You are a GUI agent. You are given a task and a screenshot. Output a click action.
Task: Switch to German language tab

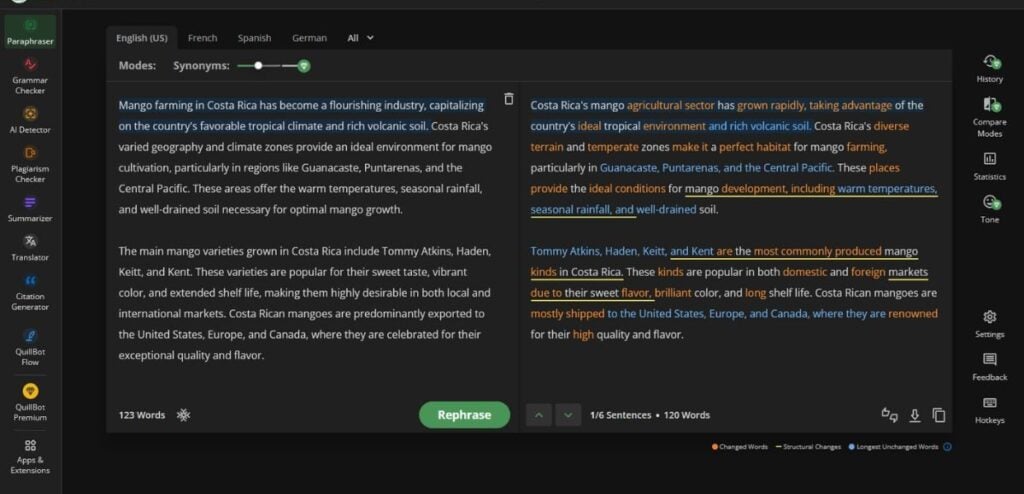[x=310, y=38]
